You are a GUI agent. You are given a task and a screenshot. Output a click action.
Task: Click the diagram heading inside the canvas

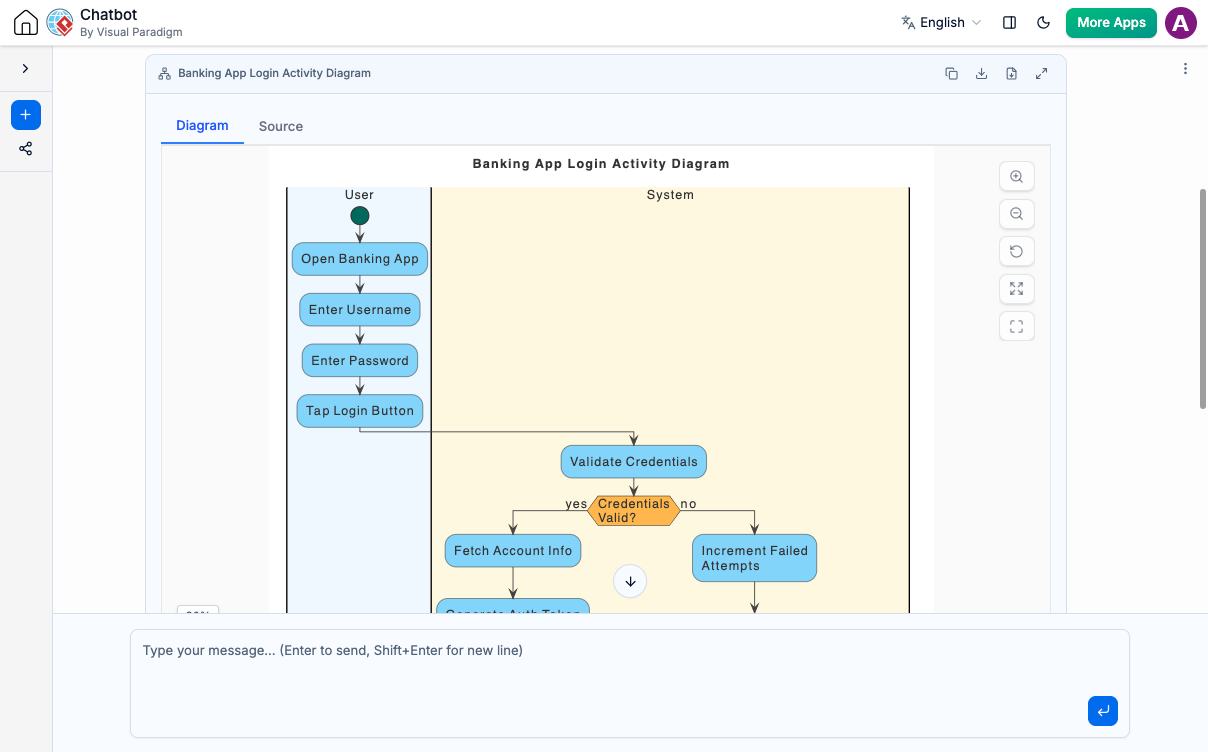click(601, 164)
